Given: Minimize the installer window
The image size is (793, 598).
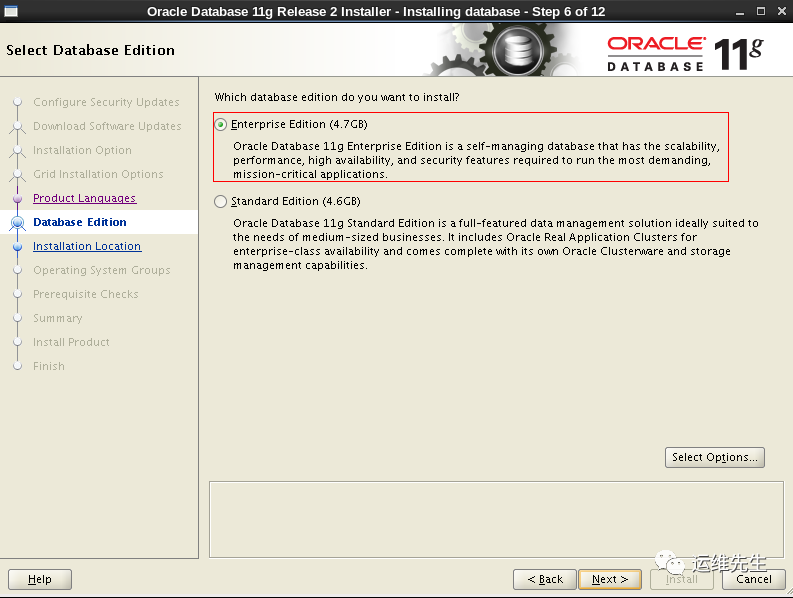Looking at the screenshot, I should point(740,11).
